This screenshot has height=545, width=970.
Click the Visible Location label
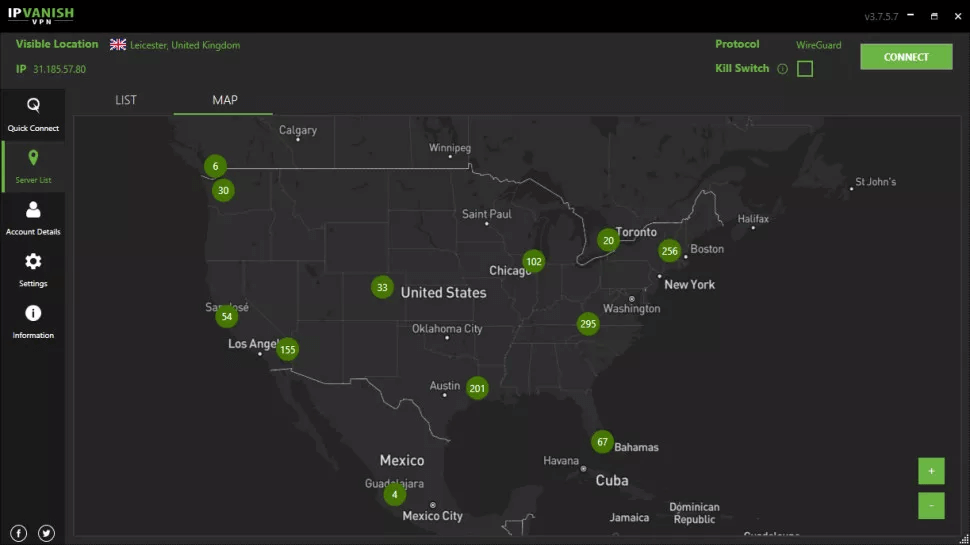[57, 44]
